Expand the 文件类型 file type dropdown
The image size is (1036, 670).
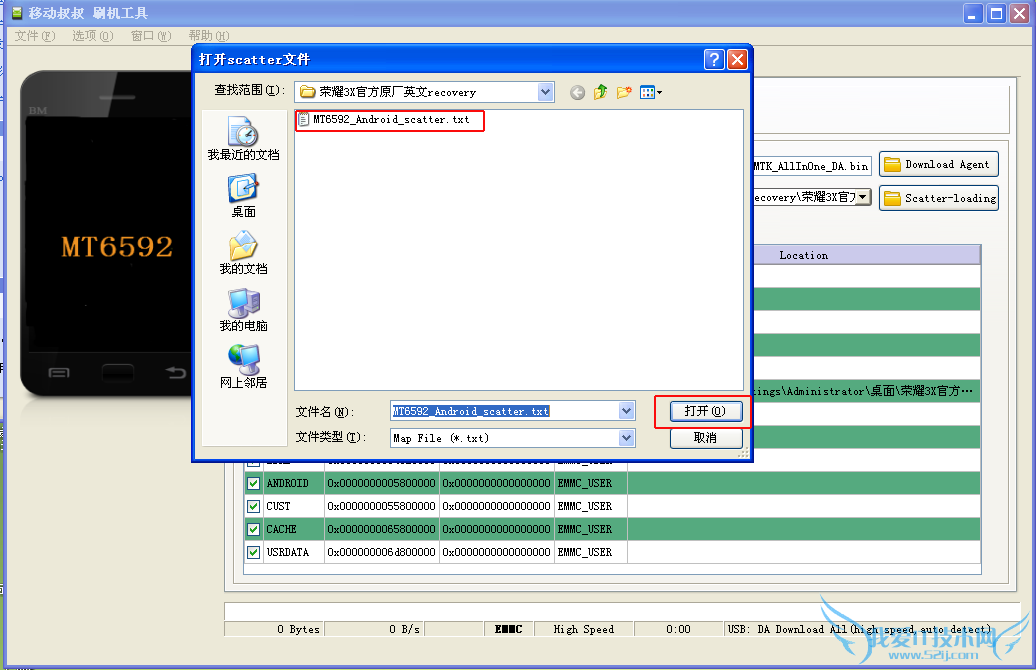(626, 437)
